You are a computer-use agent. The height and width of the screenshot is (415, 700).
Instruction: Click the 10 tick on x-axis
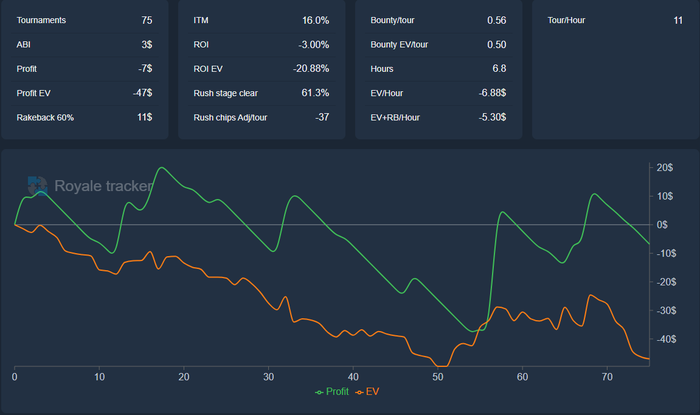[99, 376]
